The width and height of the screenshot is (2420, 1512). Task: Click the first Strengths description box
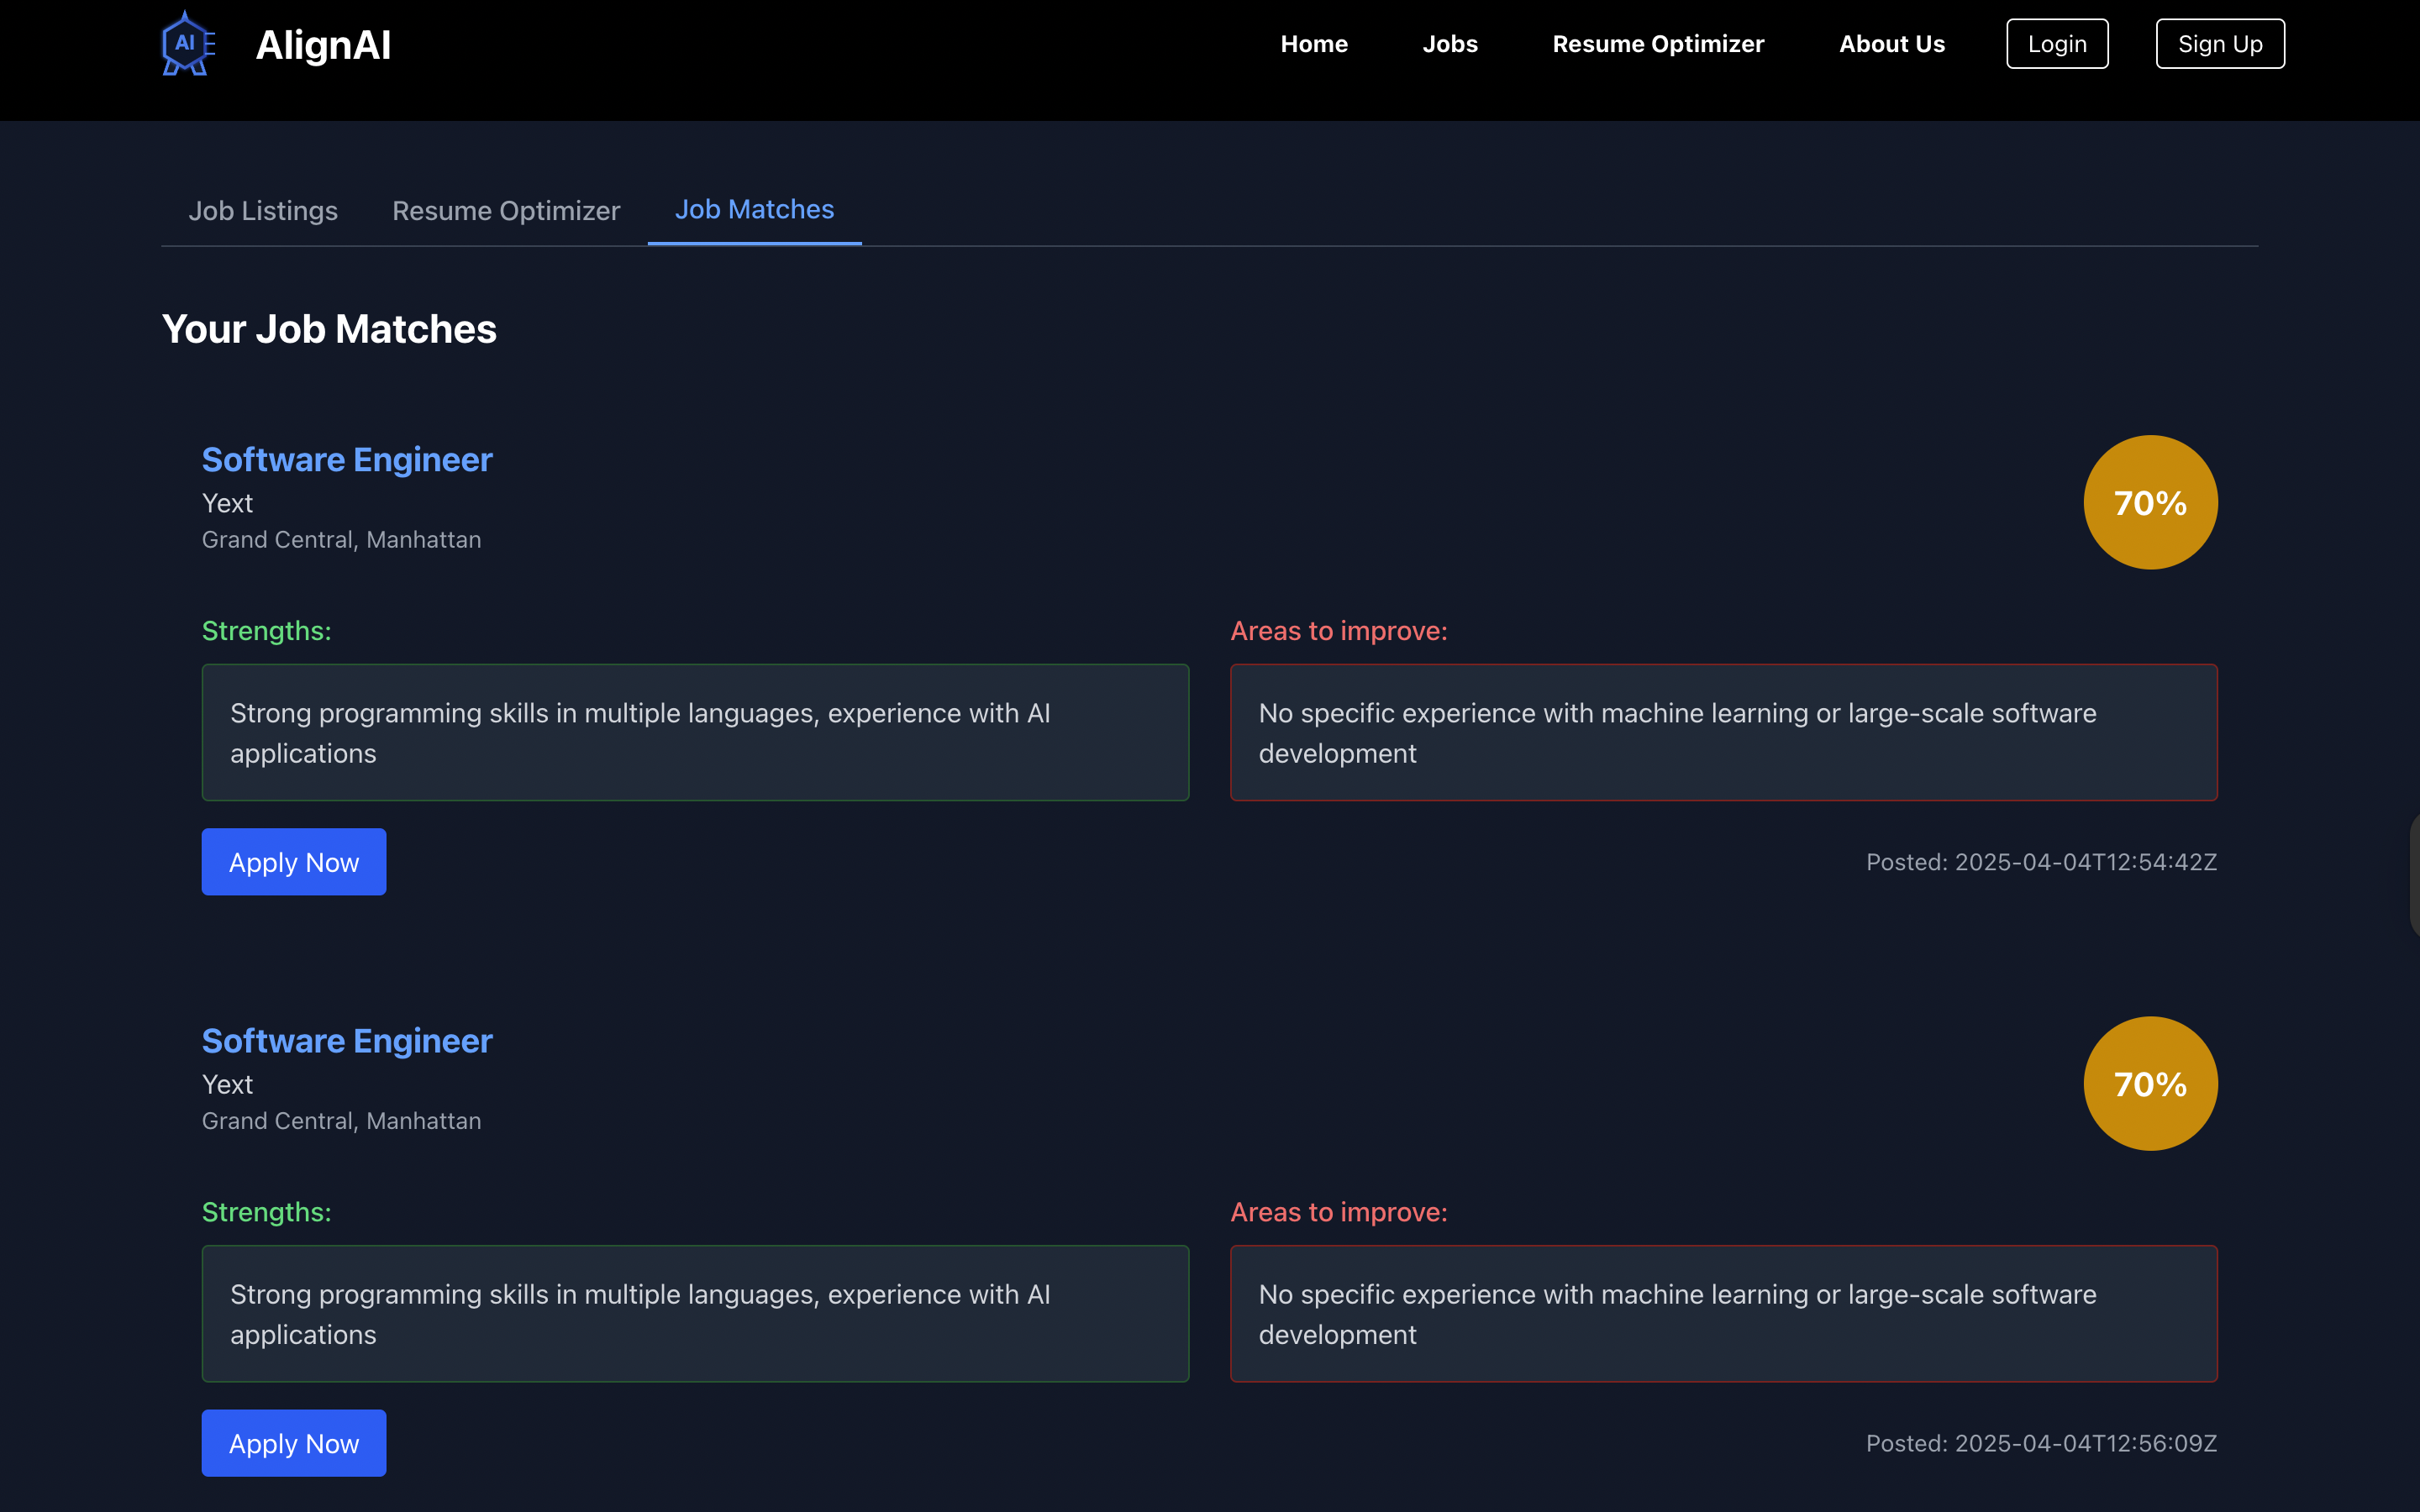(x=695, y=733)
